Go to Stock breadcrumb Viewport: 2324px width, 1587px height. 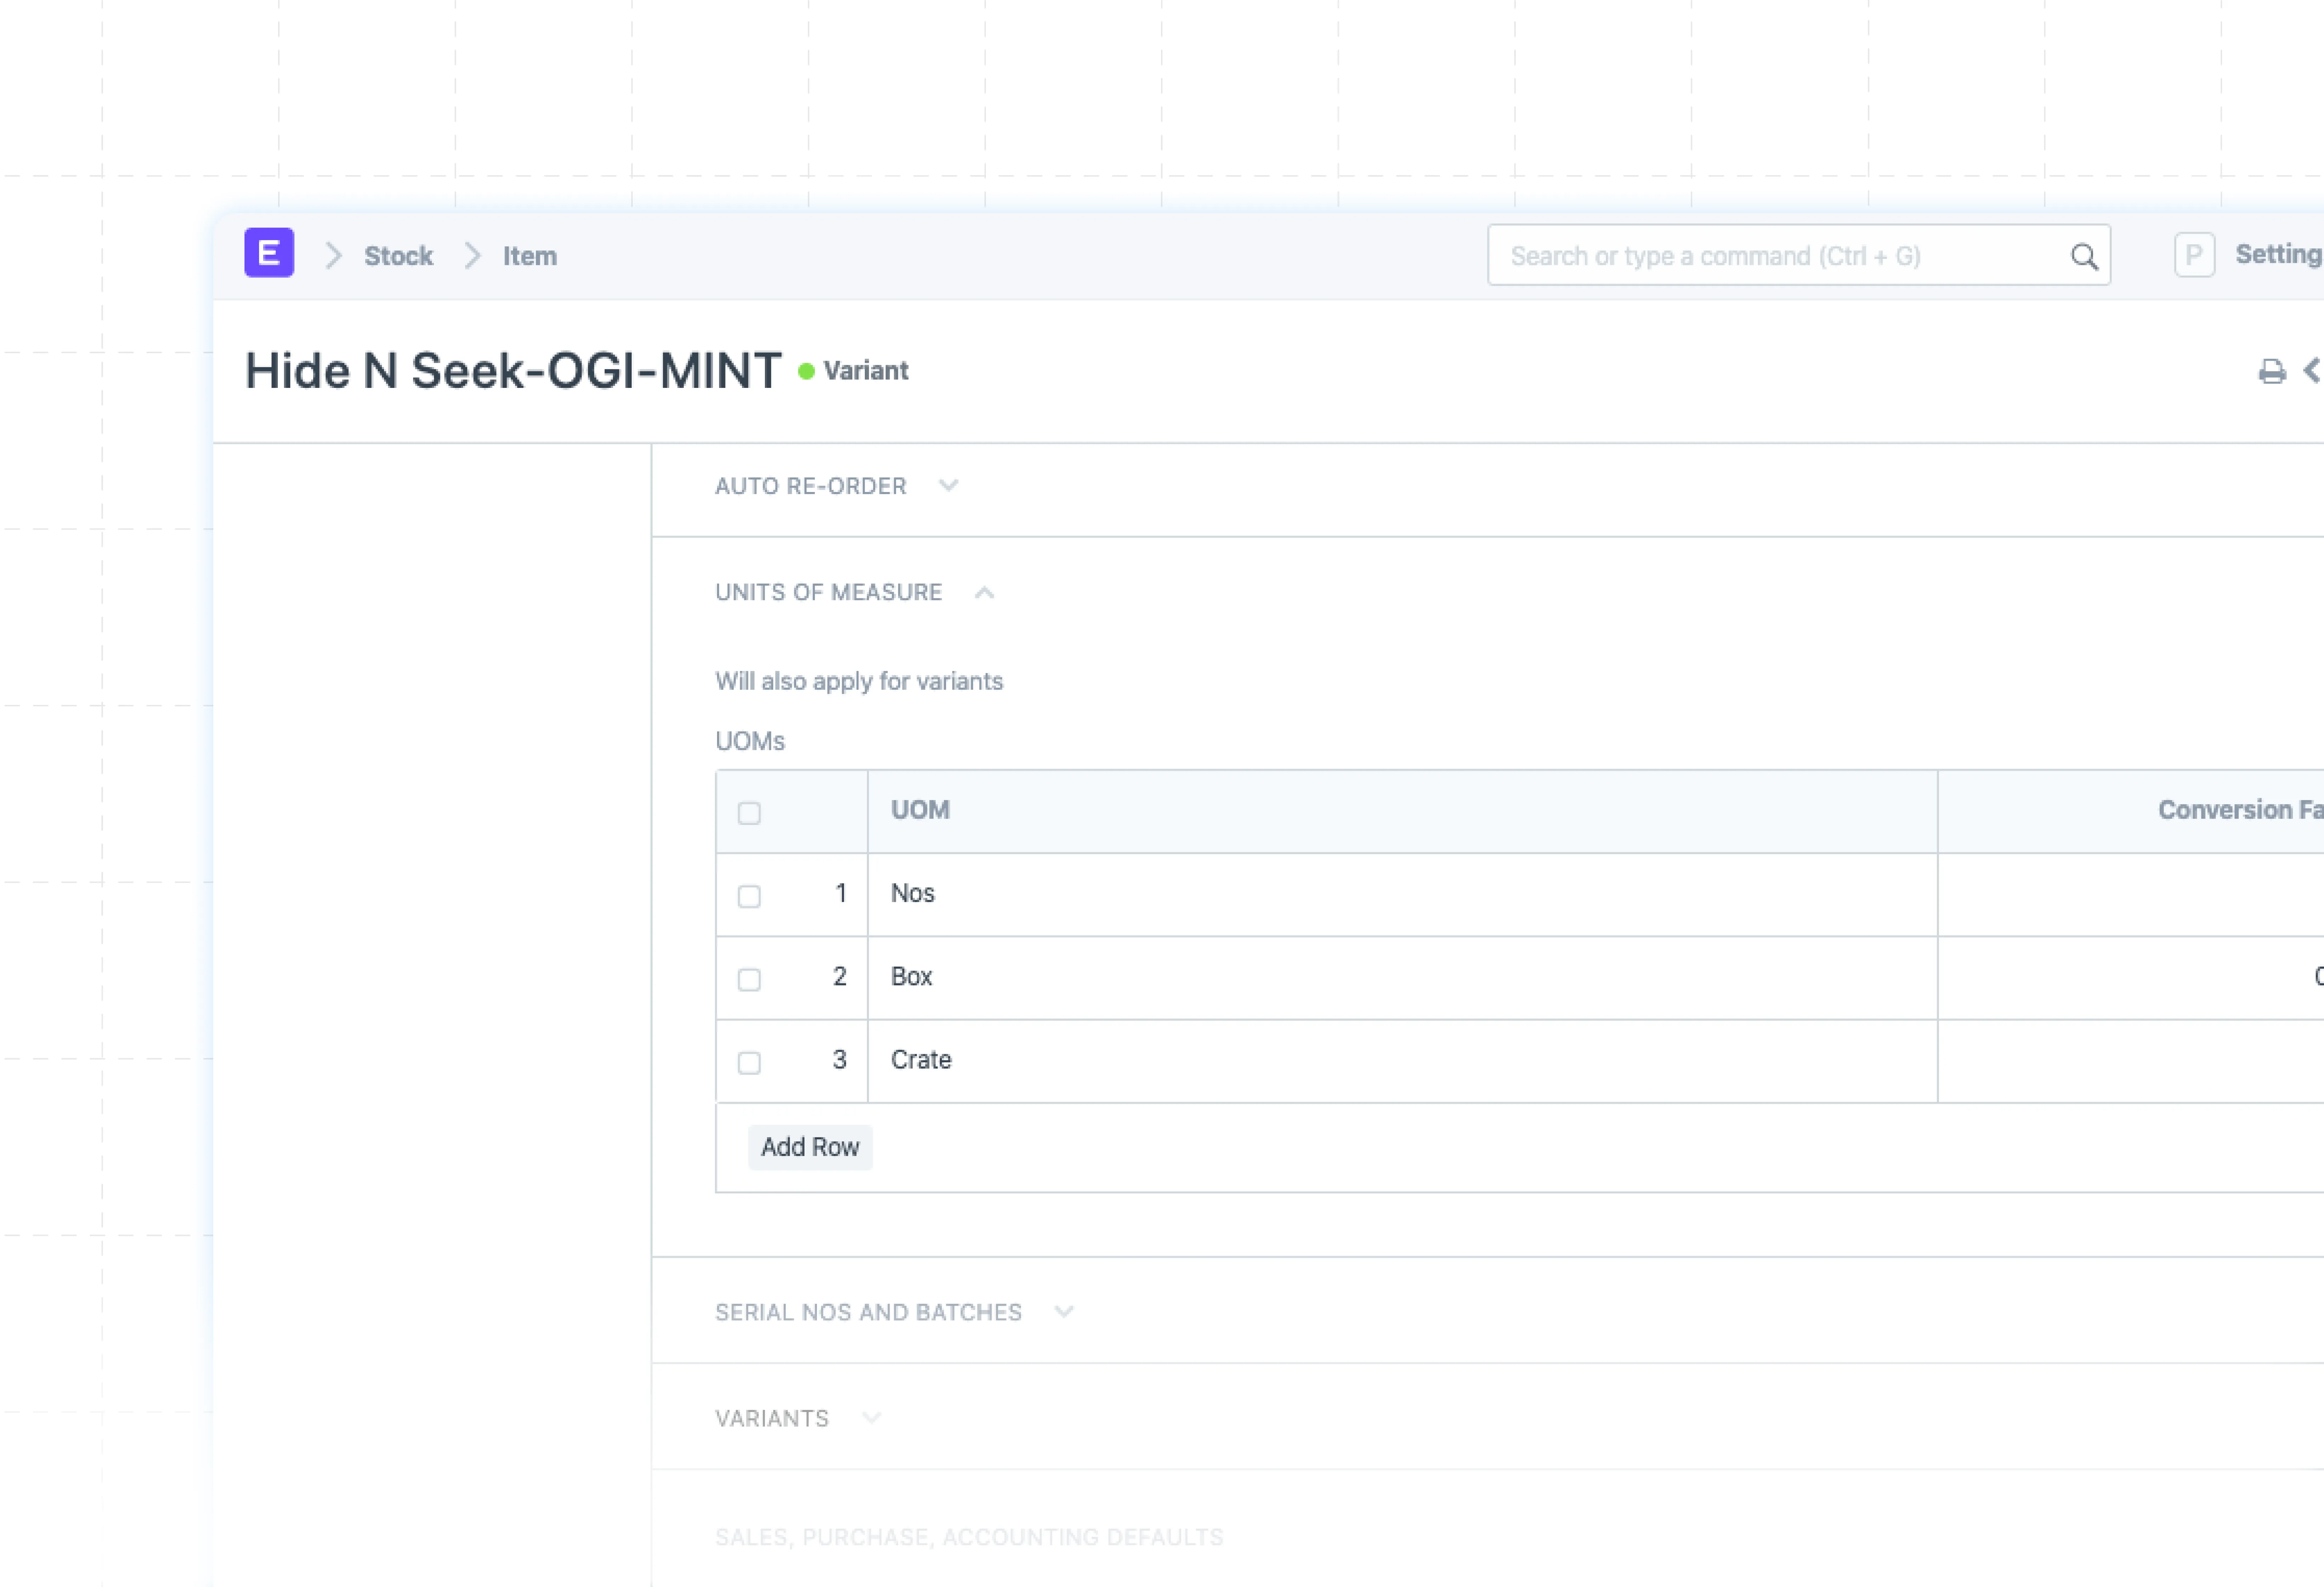coord(398,256)
